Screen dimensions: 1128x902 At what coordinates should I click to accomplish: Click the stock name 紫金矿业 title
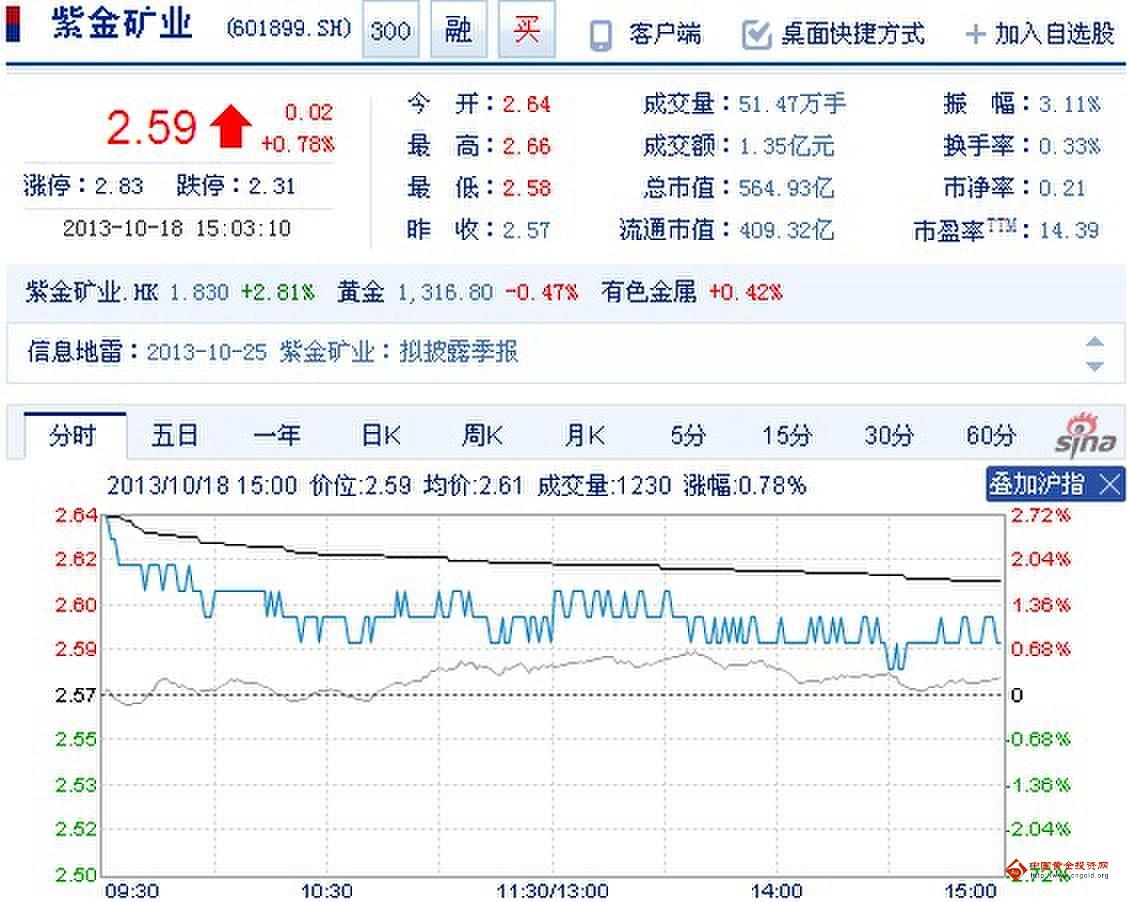tap(122, 24)
